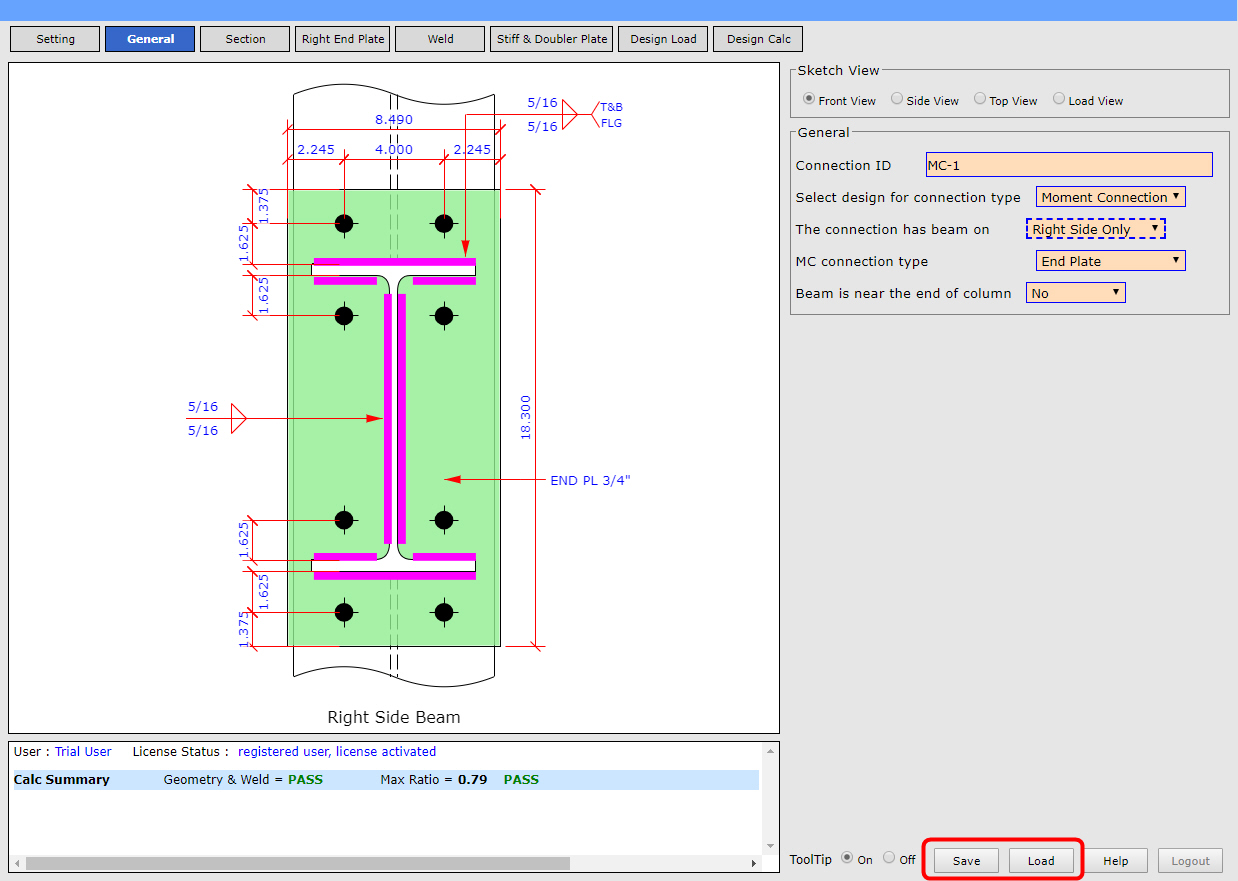Switch sketch to Top View
The image size is (1238, 881).
pyautogui.click(x=979, y=99)
